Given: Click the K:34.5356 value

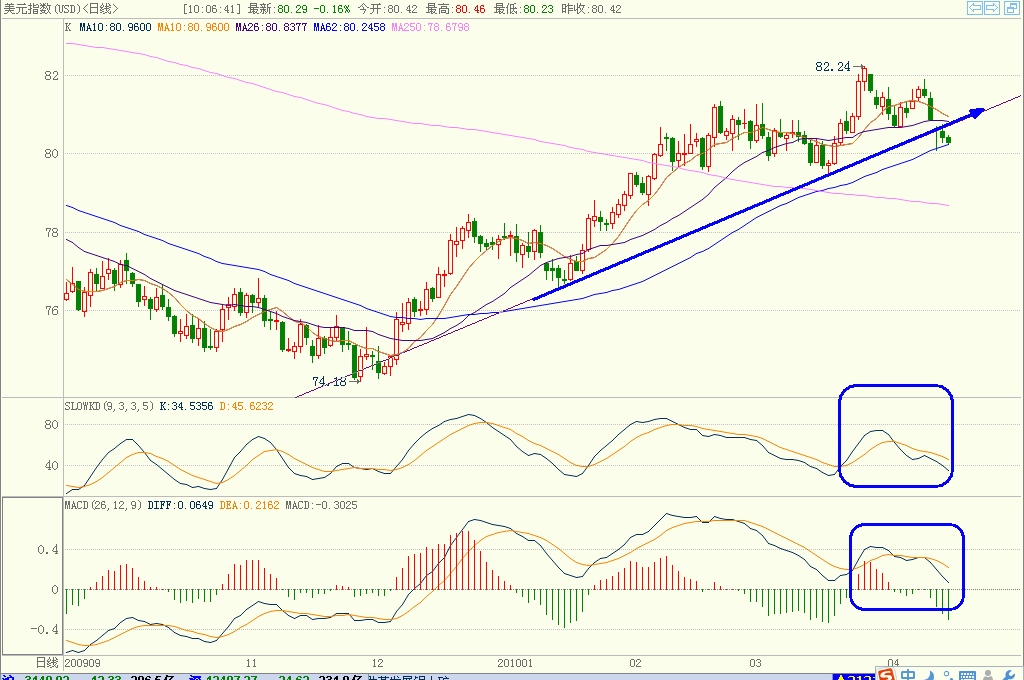Looking at the screenshot, I should point(186,406).
